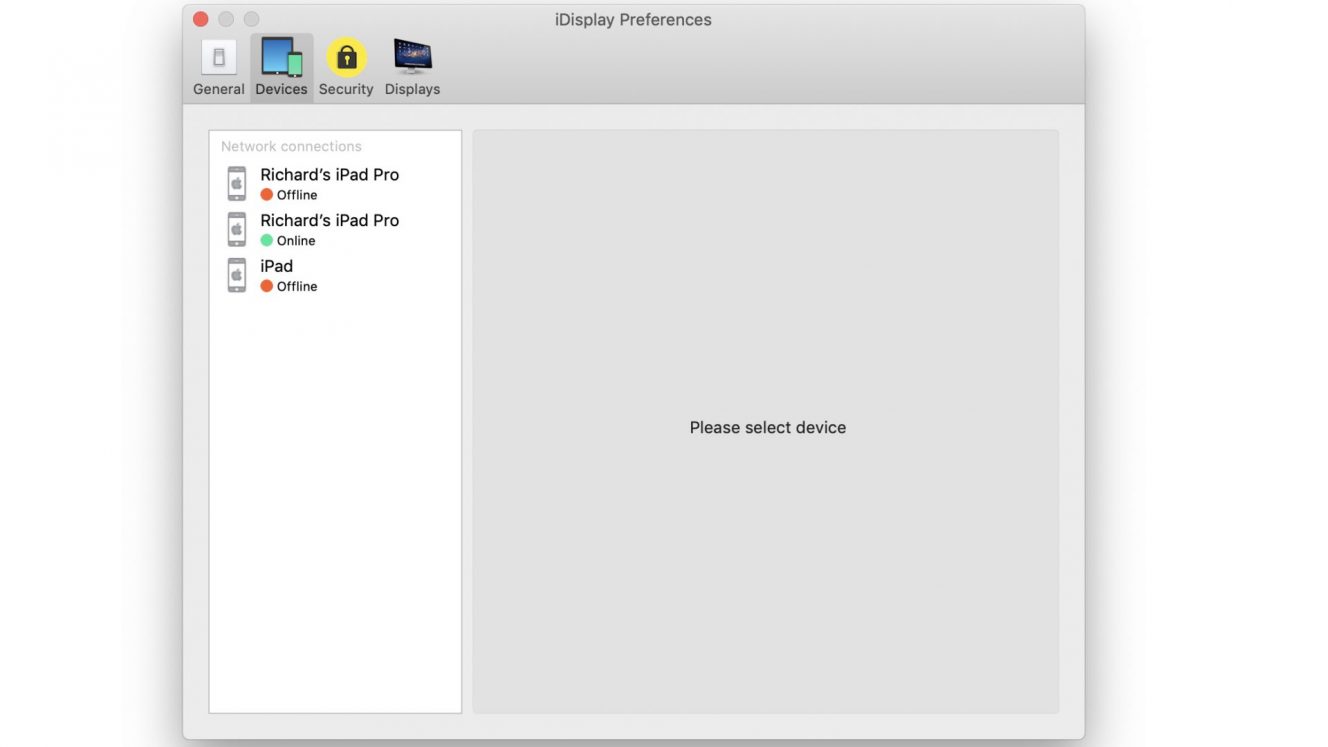1328x747 pixels.
Task: Select the Devices toolbar icon
Action: click(281, 57)
